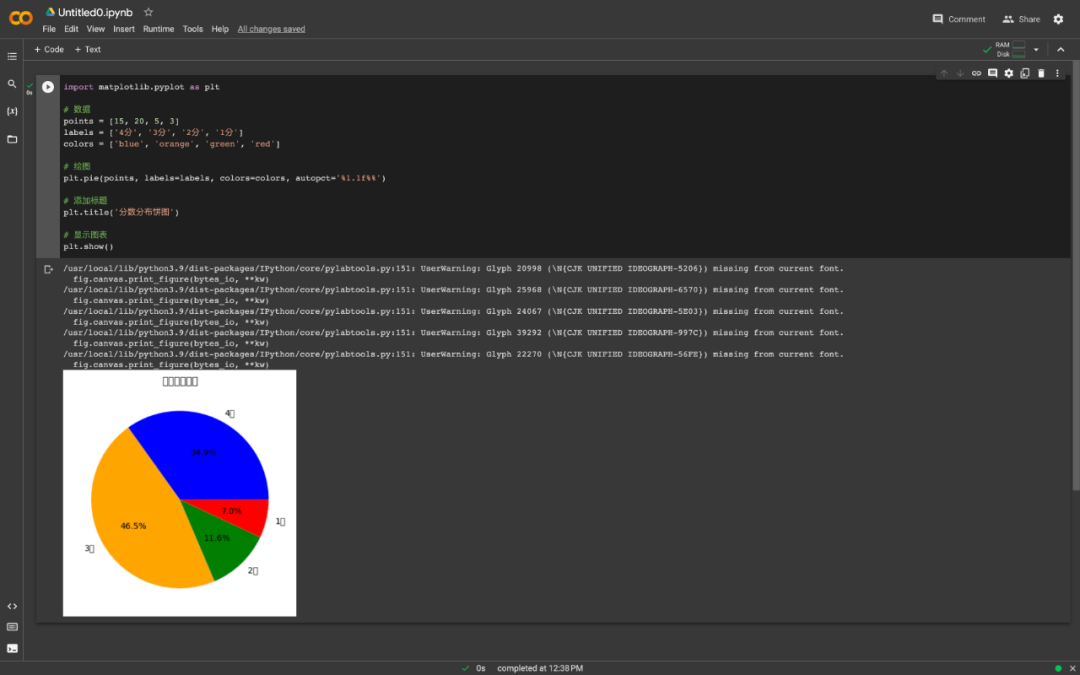Open the terminal panel
1080x675 pixels.
pyautogui.click(x=12, y=648)
